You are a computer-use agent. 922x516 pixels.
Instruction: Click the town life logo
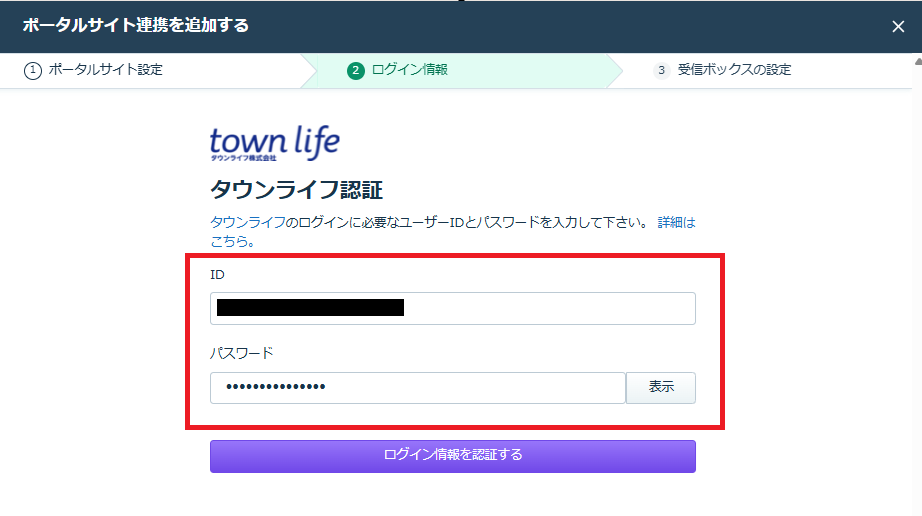coord(275,143)
